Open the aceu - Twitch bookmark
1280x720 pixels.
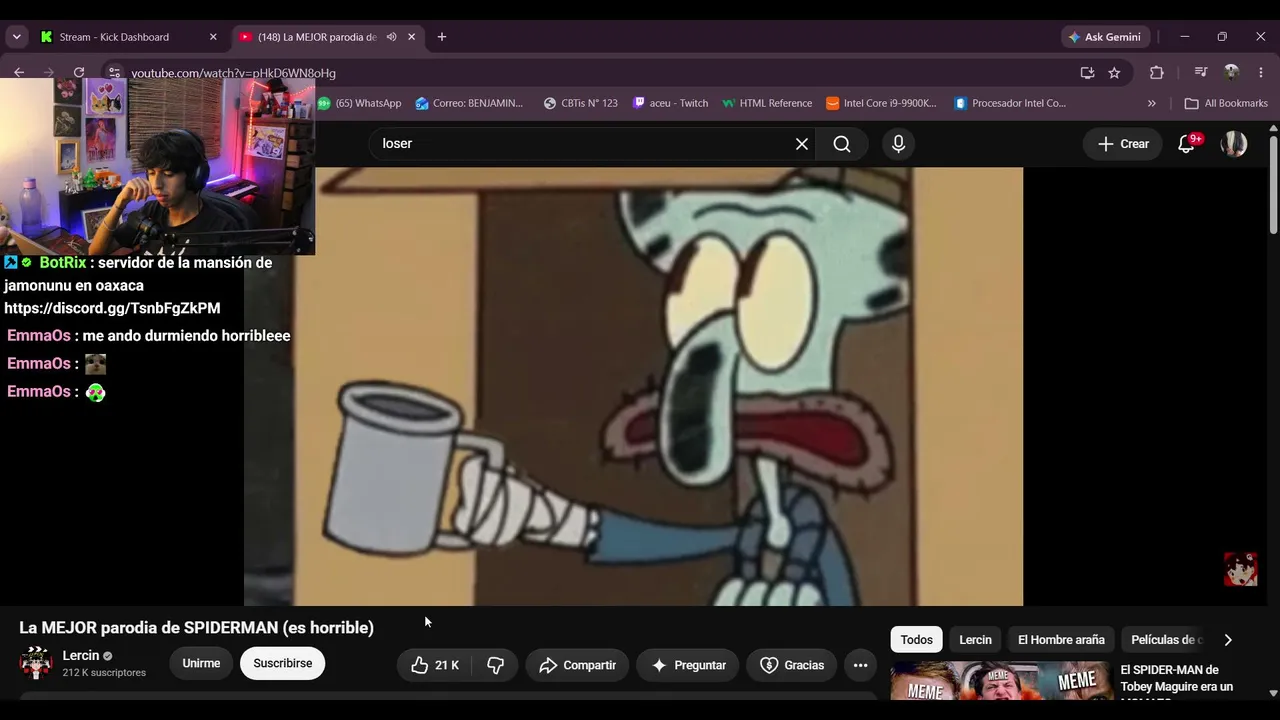[x=670, y=103]
